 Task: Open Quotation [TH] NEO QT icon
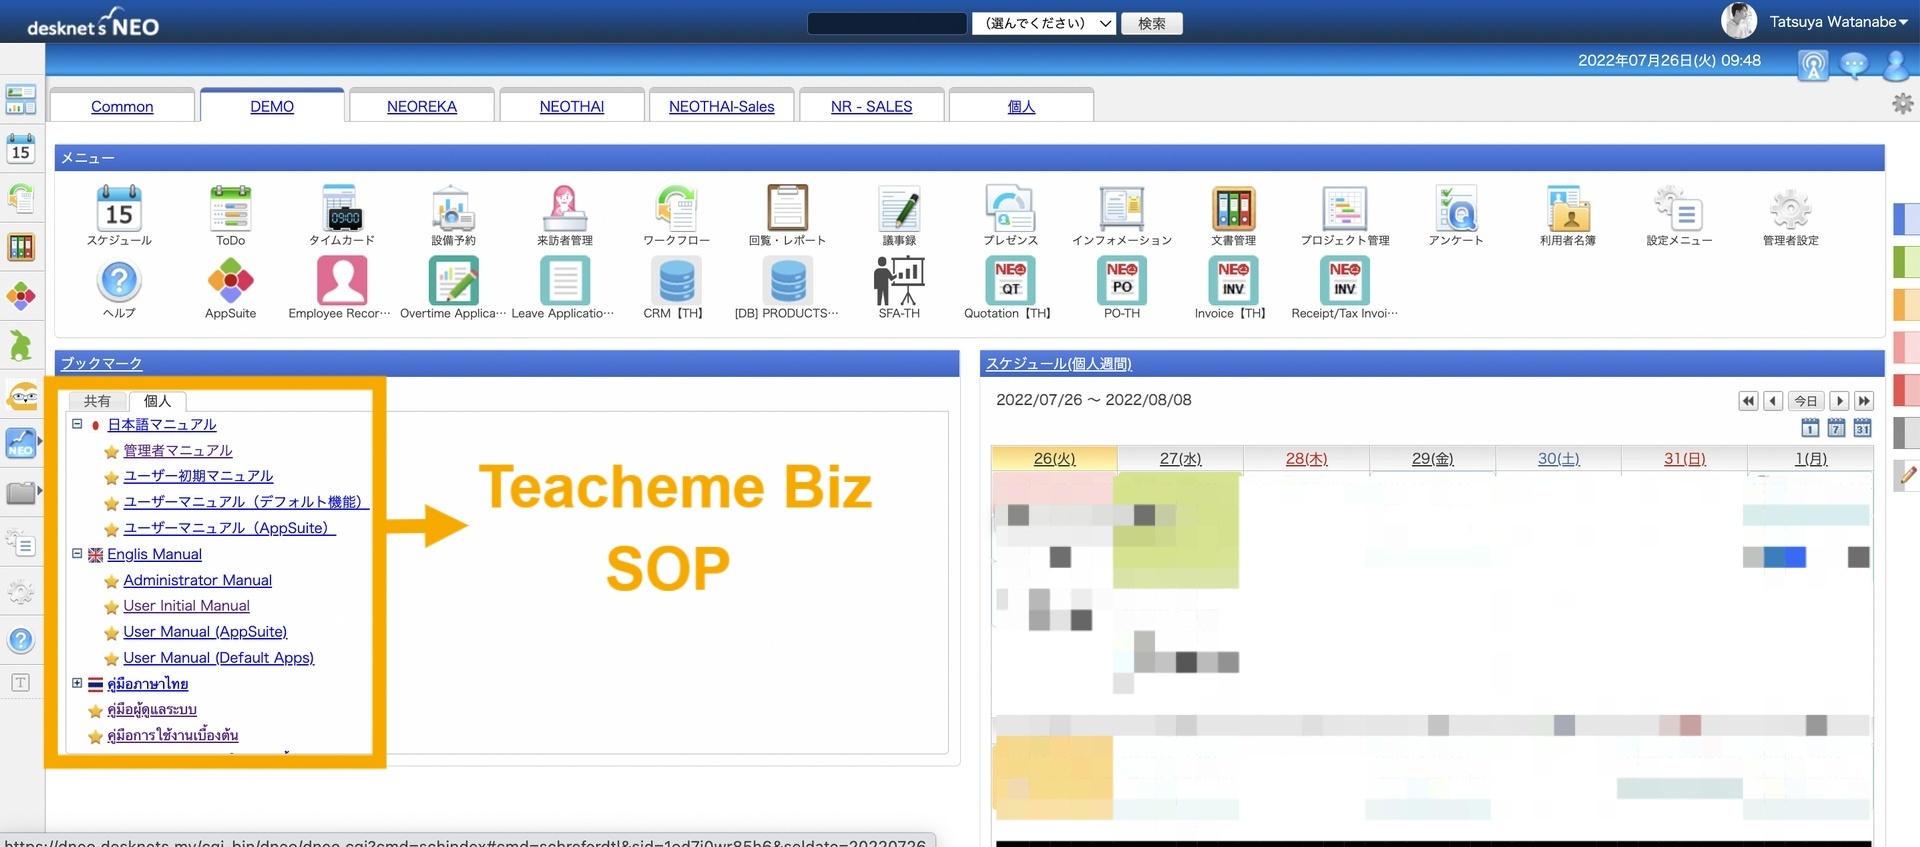1010,281
